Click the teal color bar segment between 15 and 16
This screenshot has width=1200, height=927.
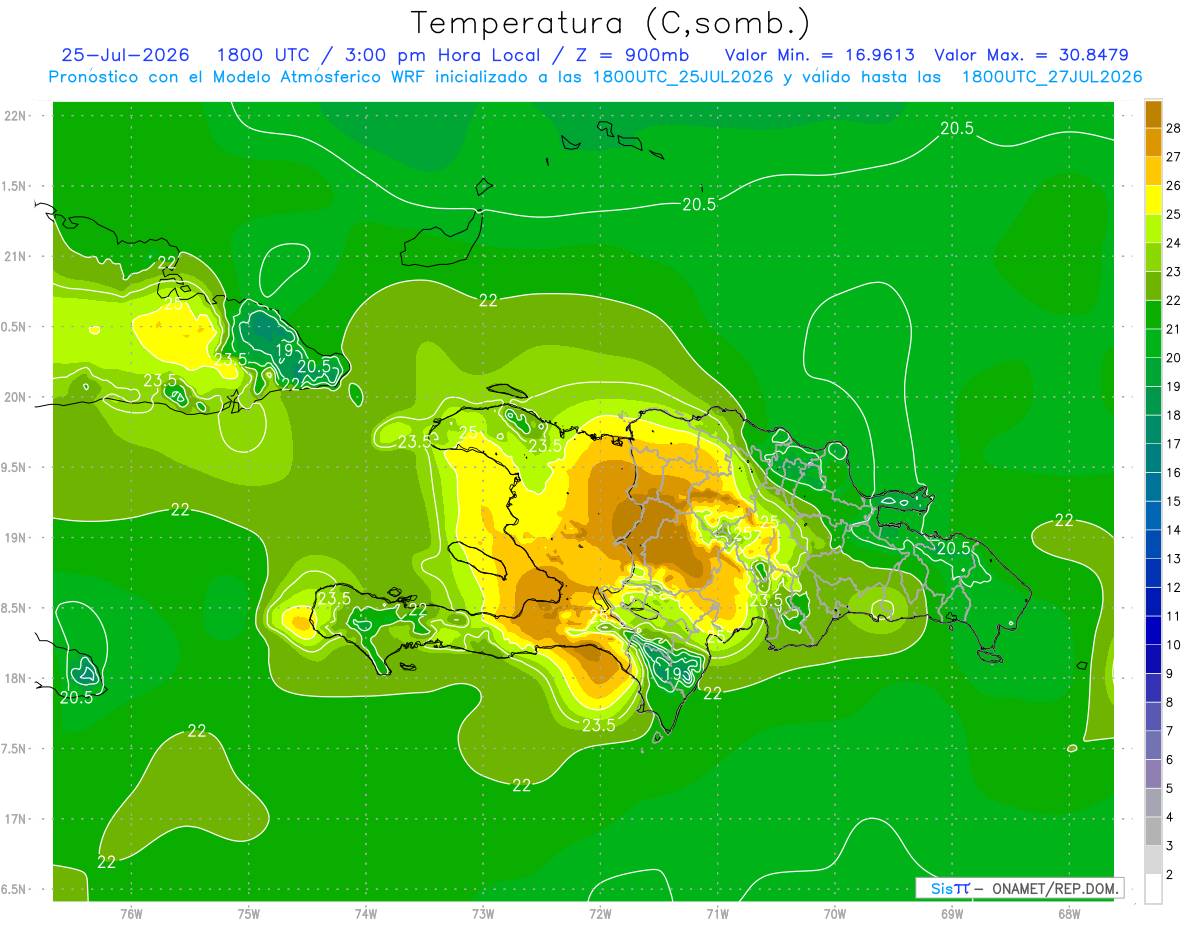click(1153, 487)
